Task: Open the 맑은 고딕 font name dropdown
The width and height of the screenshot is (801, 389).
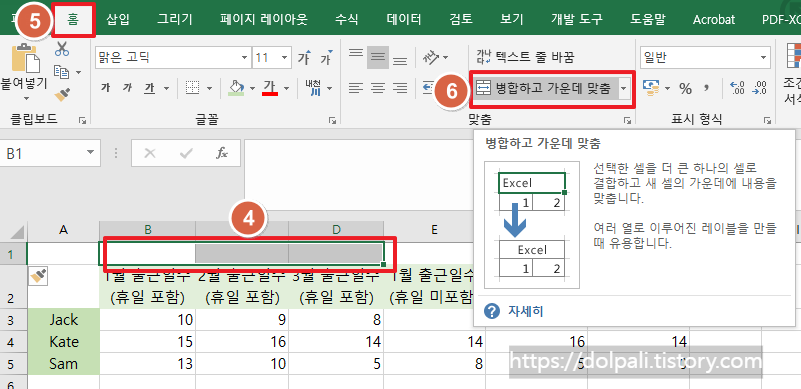Action: coord(244,58)
